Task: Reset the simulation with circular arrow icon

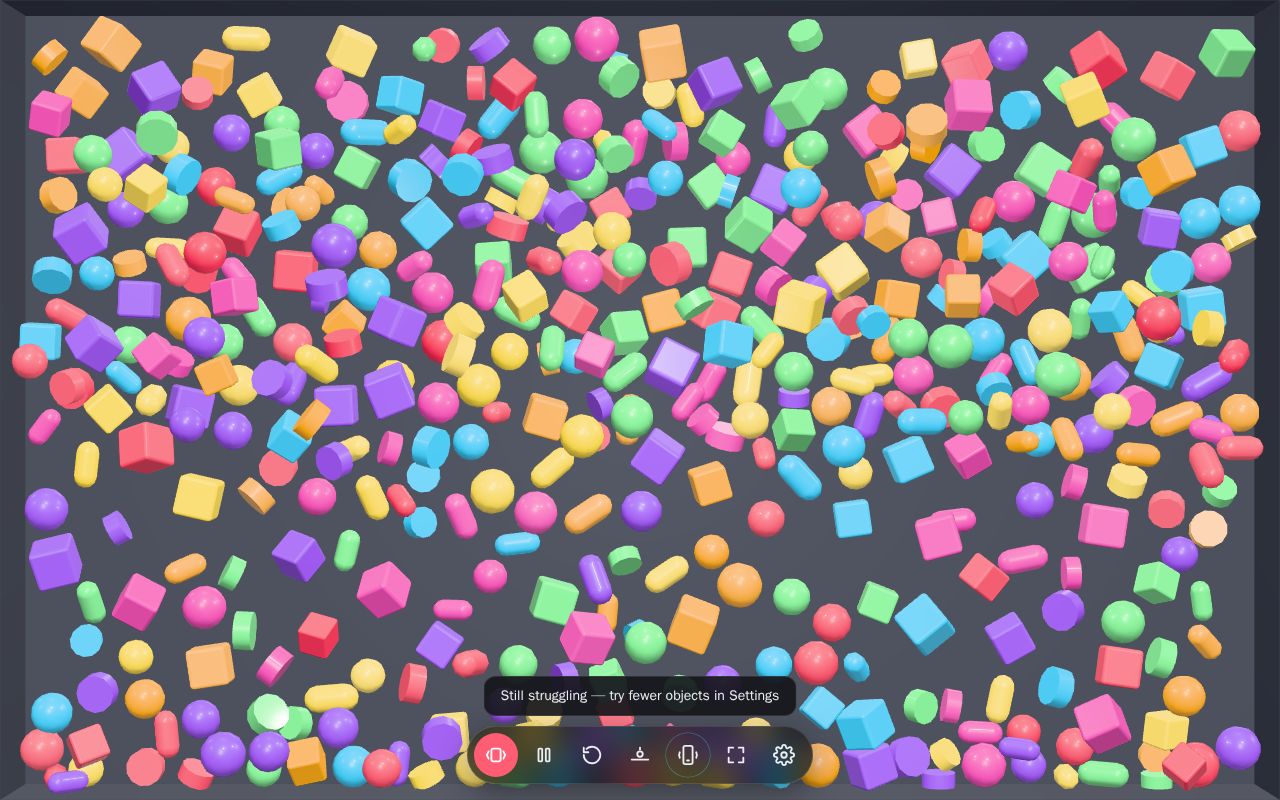Action: [592, 755]
